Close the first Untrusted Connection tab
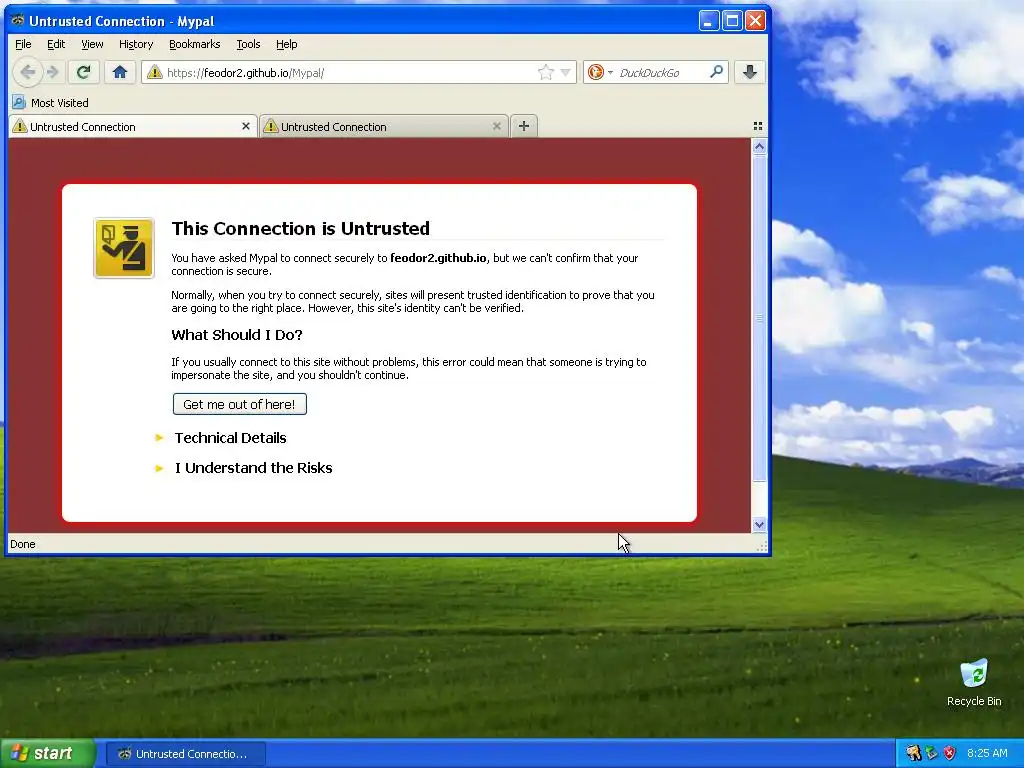Screen dimensions: 1024x768 246,126
